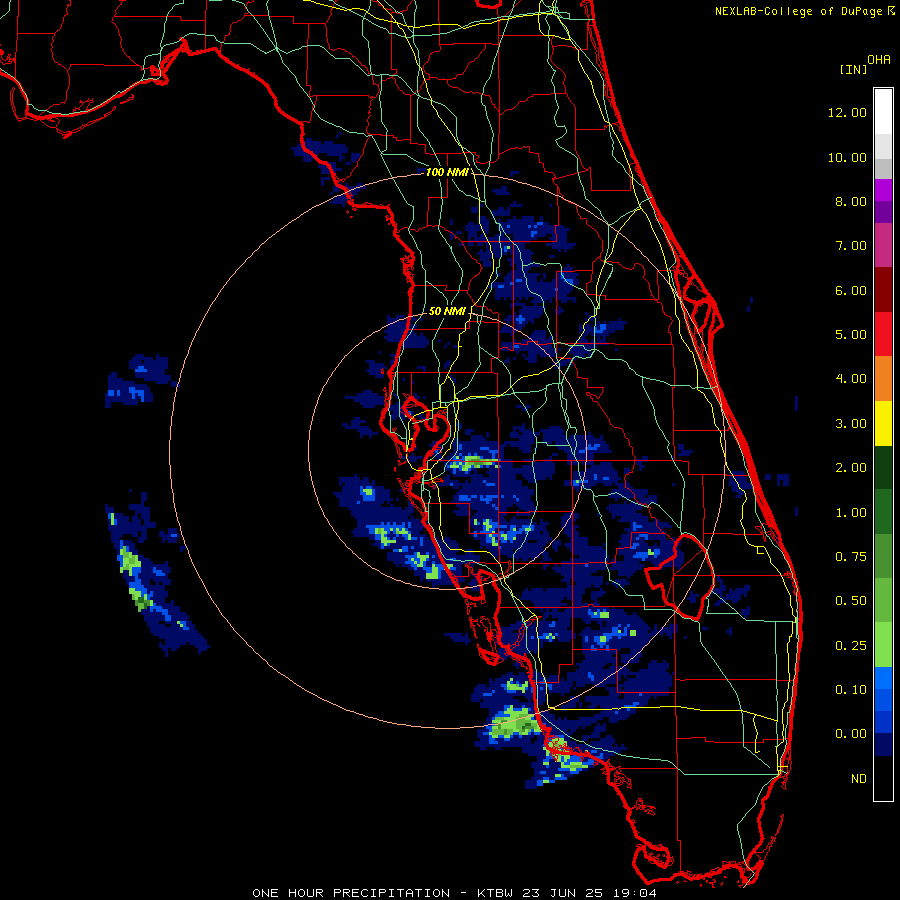
Task: Click the KTBW radar site identifier
Action: click(499, 893)
